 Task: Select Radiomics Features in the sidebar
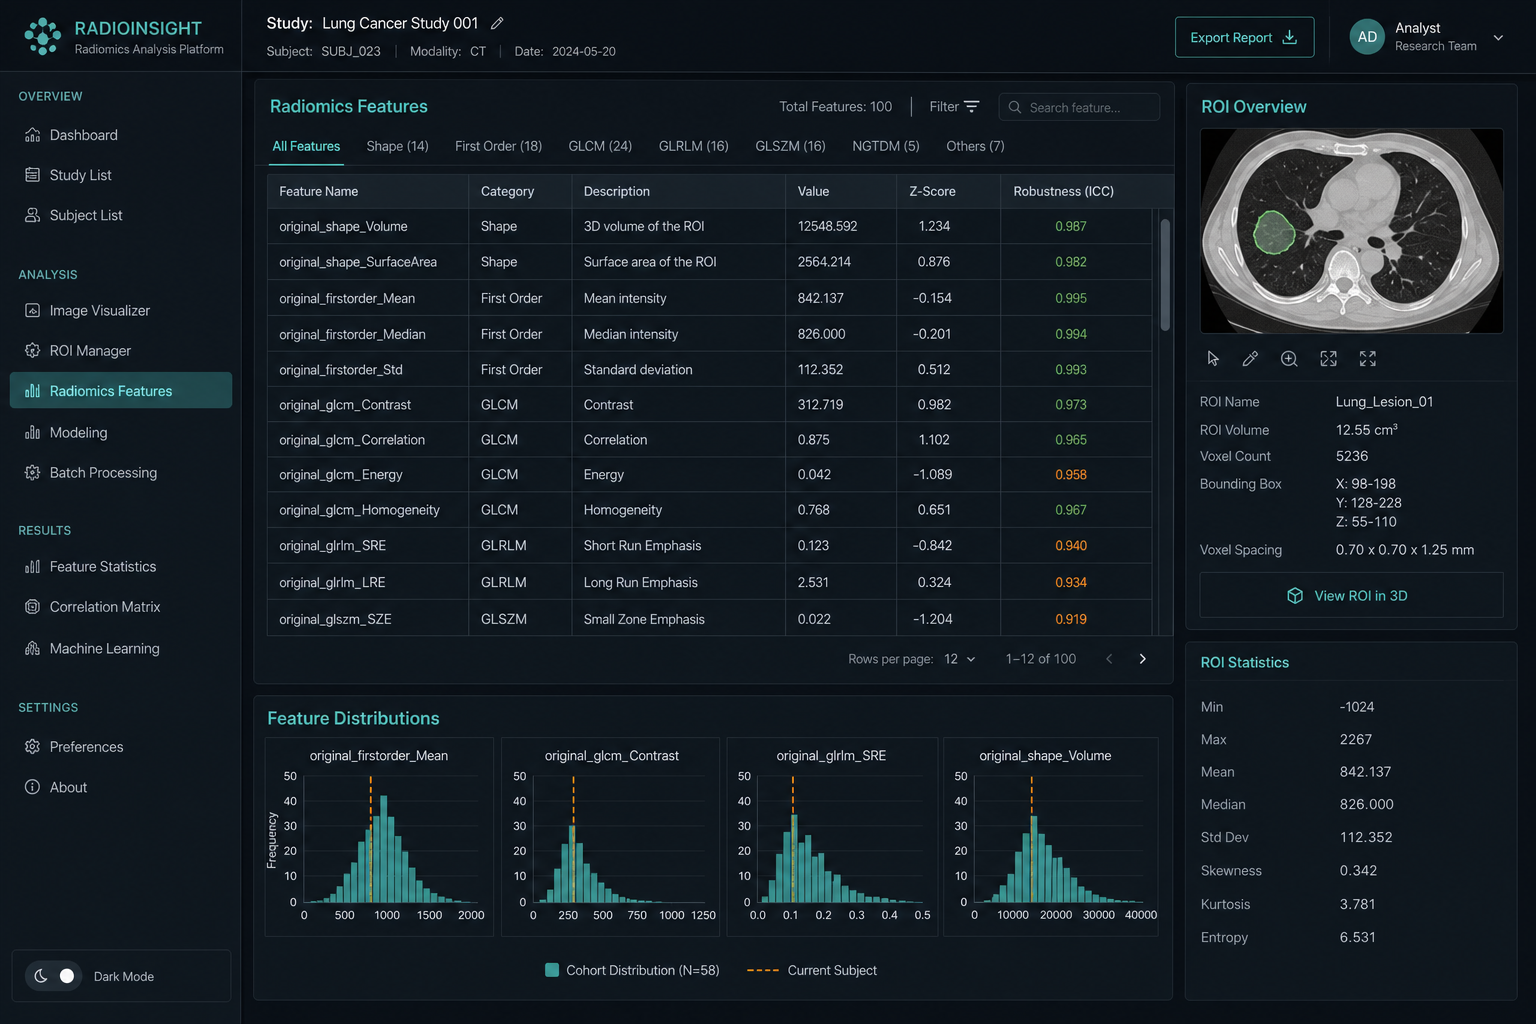click(x=121, y=391)
